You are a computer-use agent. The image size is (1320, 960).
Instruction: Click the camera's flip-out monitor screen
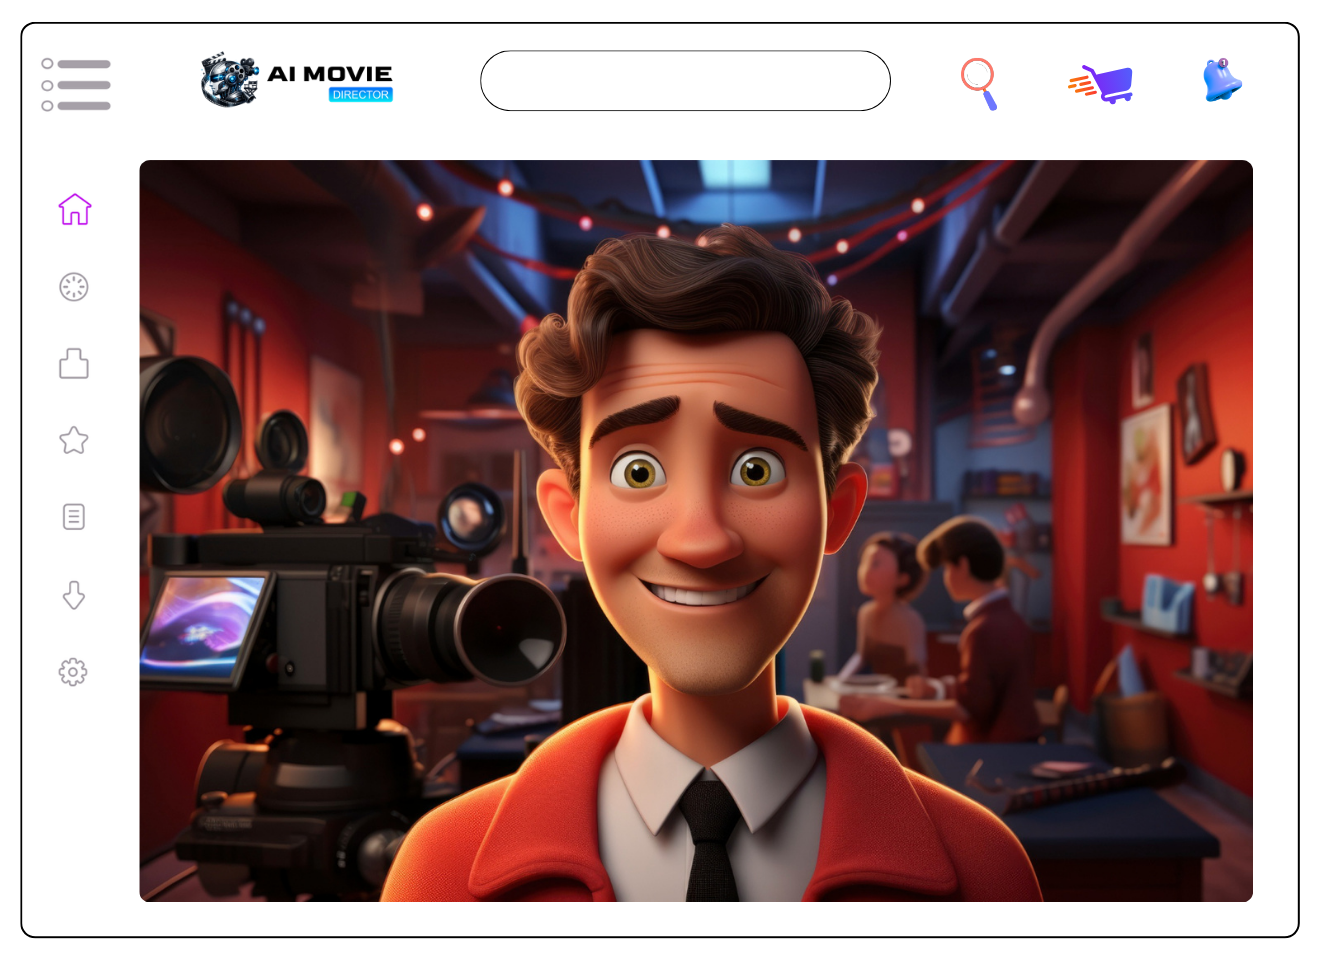coord(205,625)
